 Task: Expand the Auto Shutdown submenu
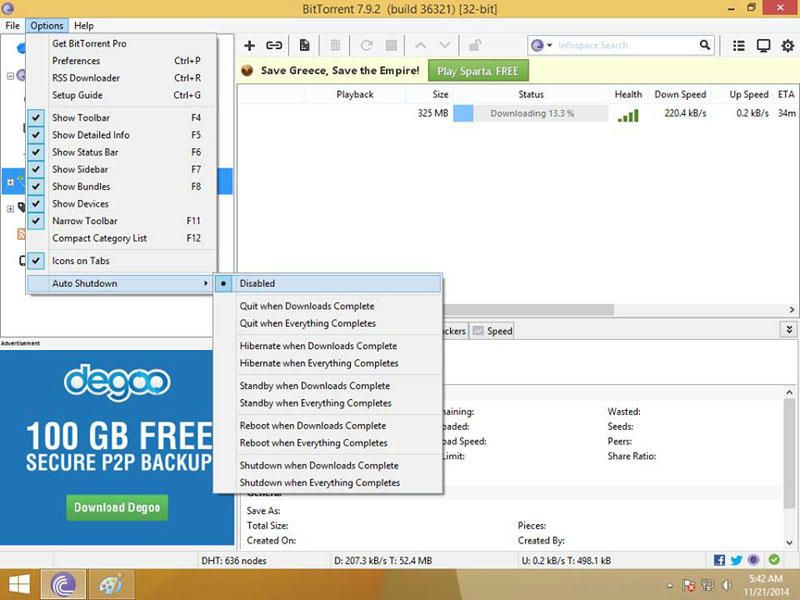pos(121,284)
